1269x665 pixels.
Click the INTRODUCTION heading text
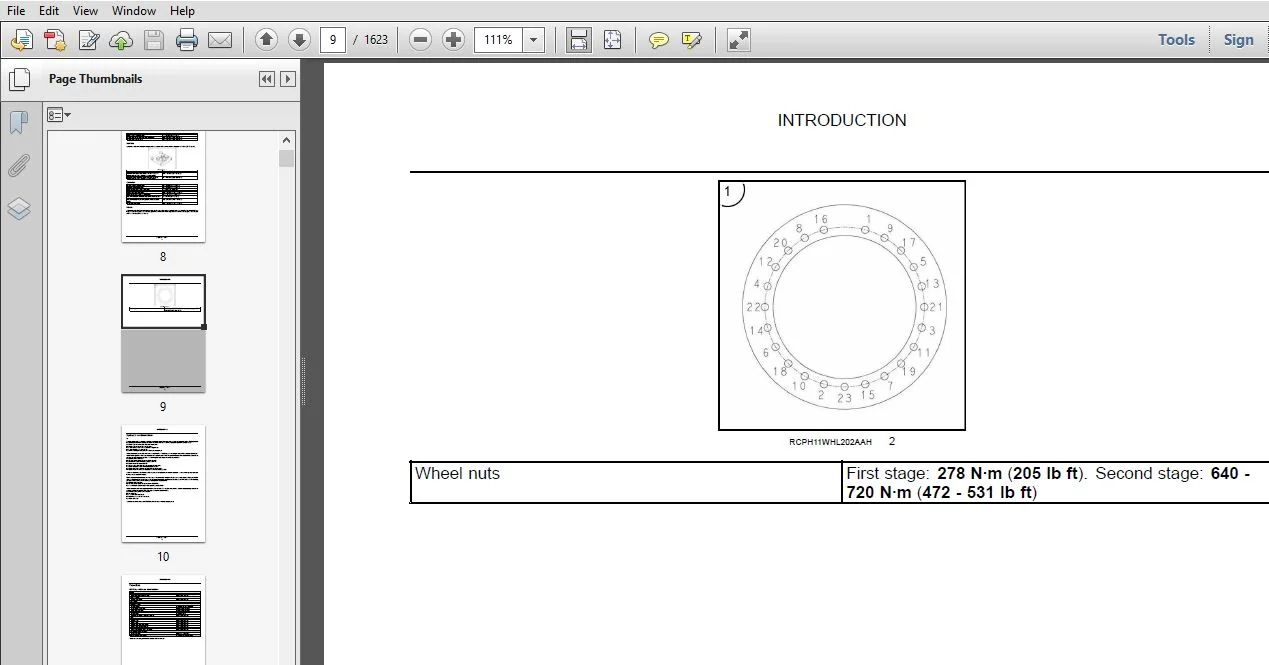842,120
